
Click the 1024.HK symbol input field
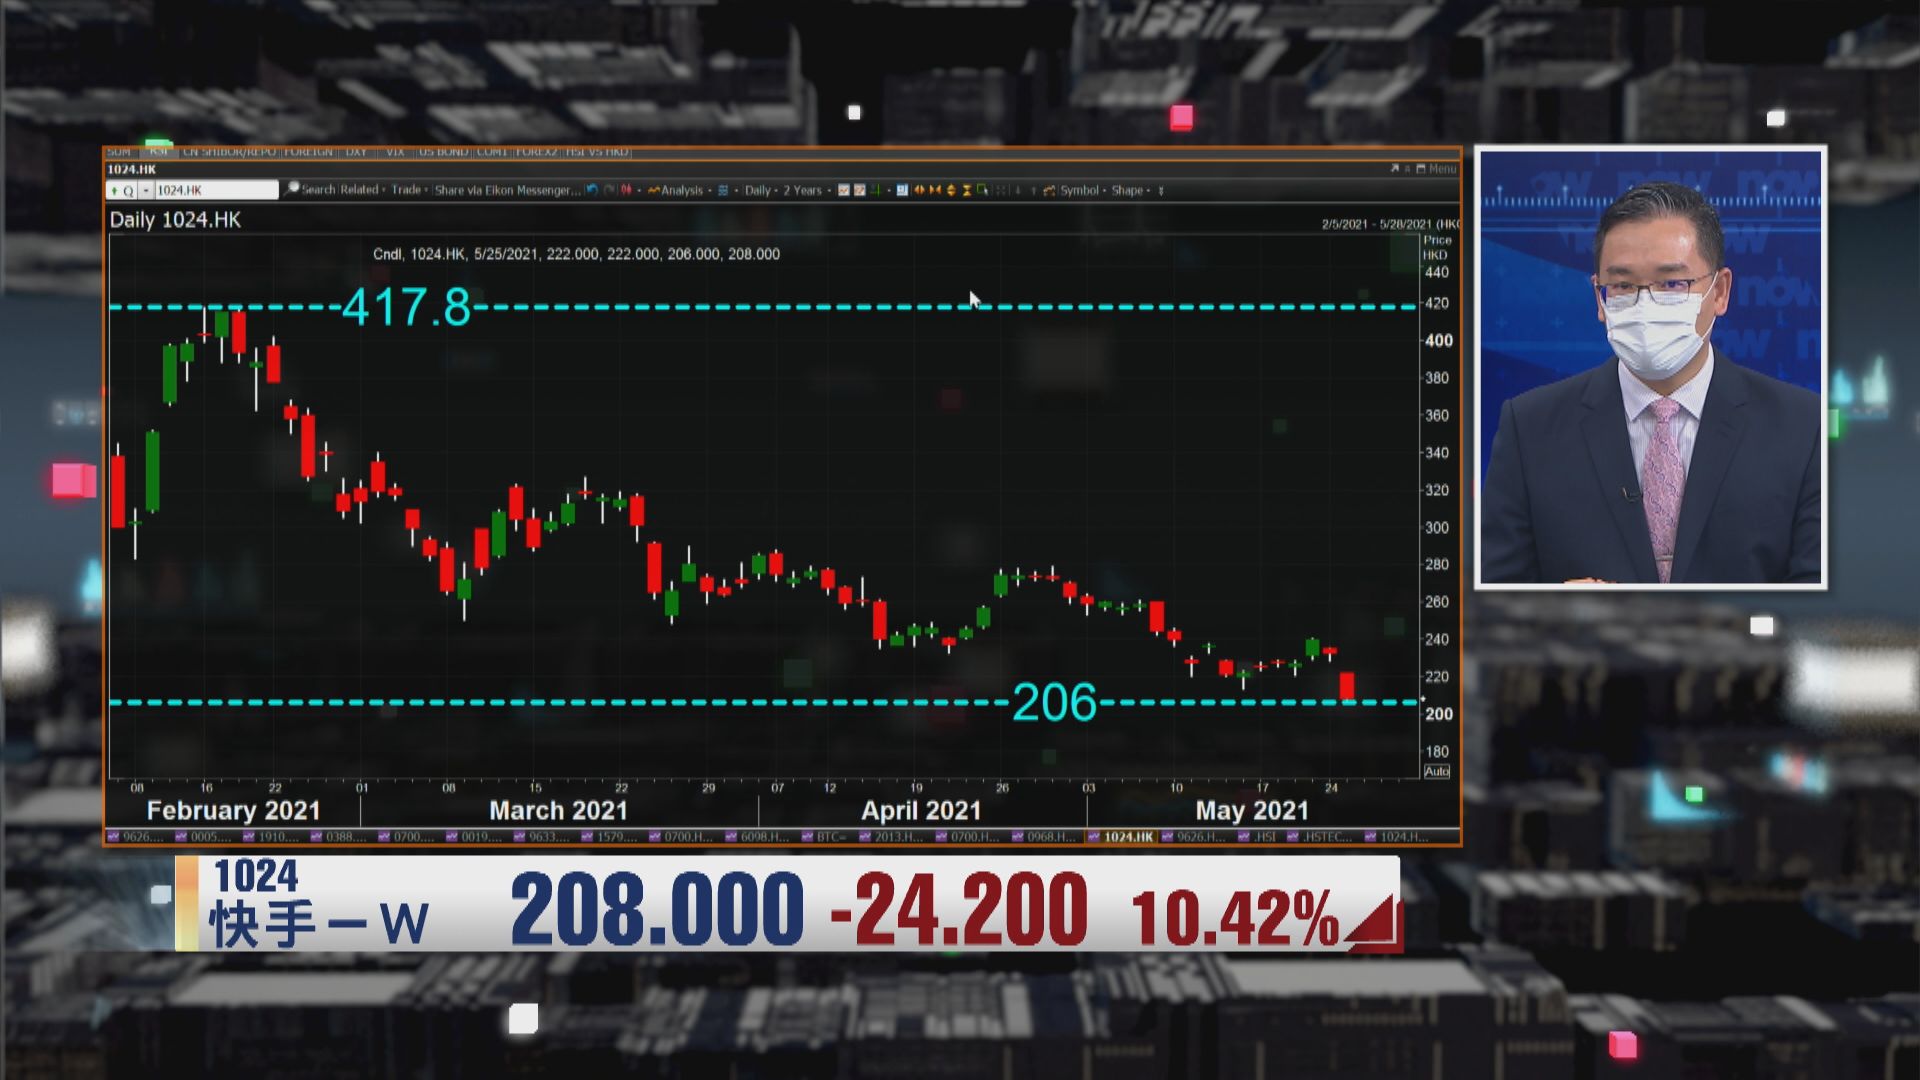[x=215, y=190]
